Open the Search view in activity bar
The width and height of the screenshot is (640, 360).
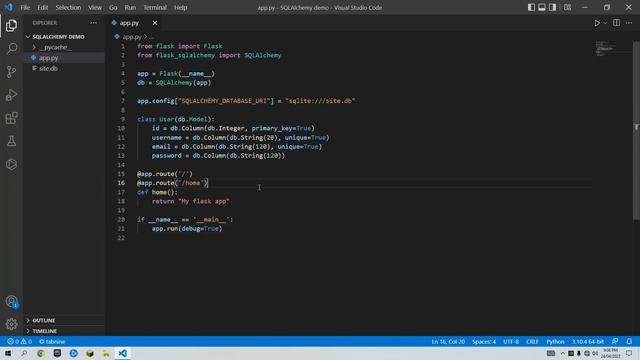11,49
